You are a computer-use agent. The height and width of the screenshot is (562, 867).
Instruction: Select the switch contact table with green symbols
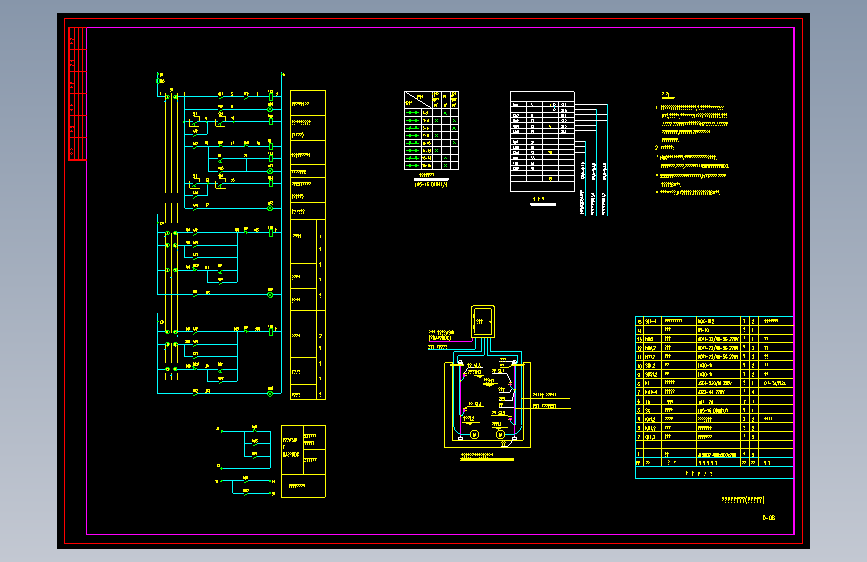tap(431, 131)
